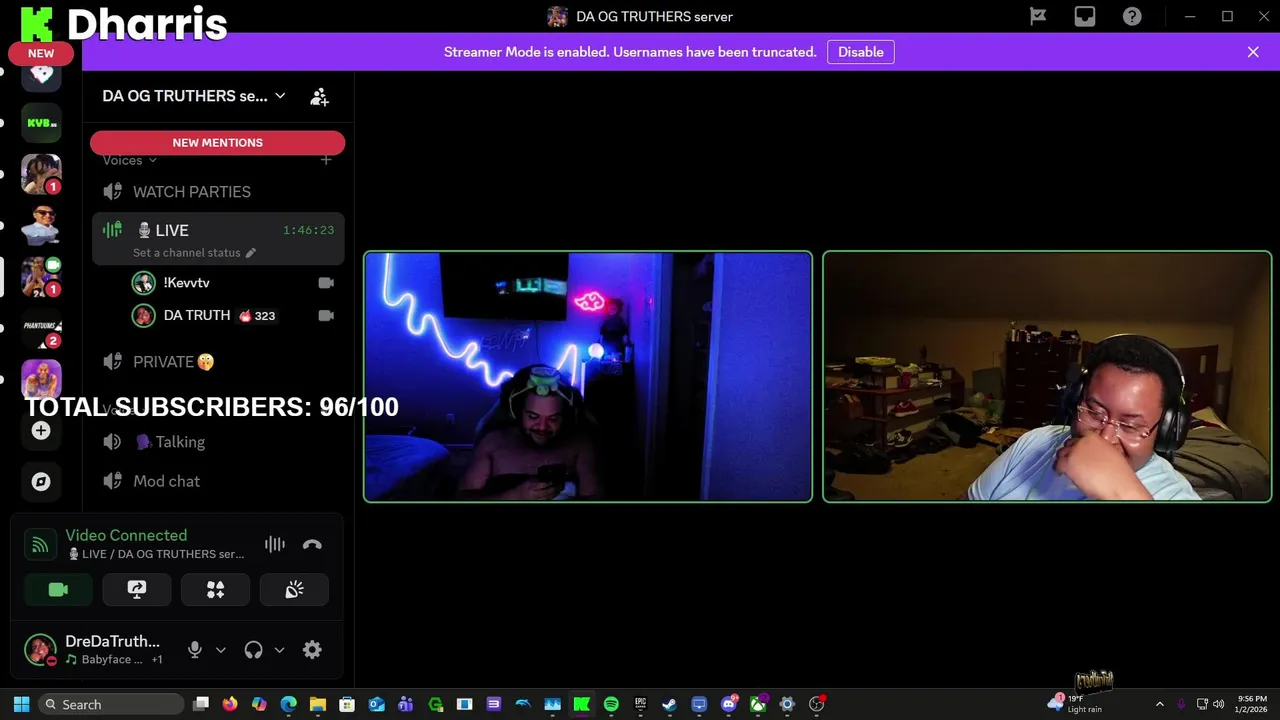Open Firefox from the taskbar

click(x=230, y=705)
